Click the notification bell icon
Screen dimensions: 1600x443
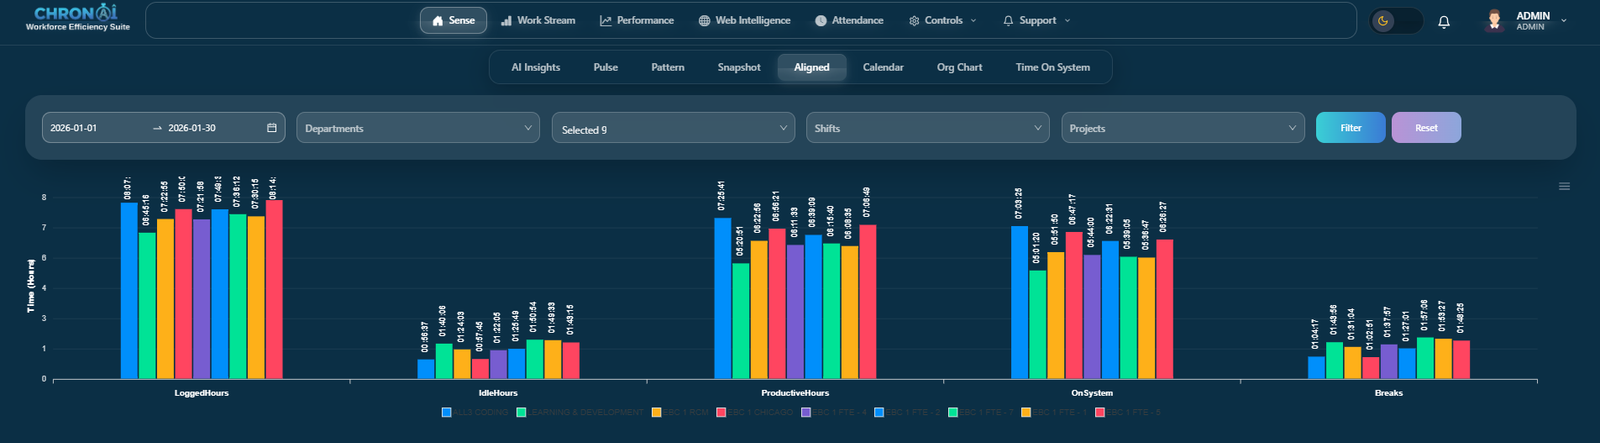coord(1443,21)
